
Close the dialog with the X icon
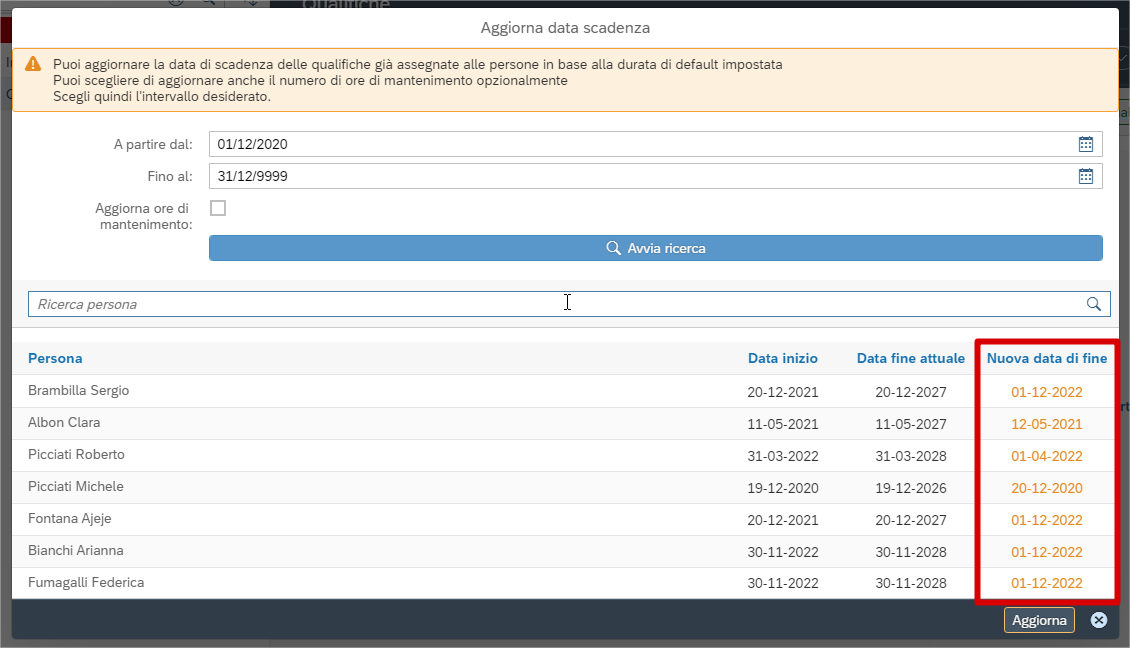coord(1099,620)
